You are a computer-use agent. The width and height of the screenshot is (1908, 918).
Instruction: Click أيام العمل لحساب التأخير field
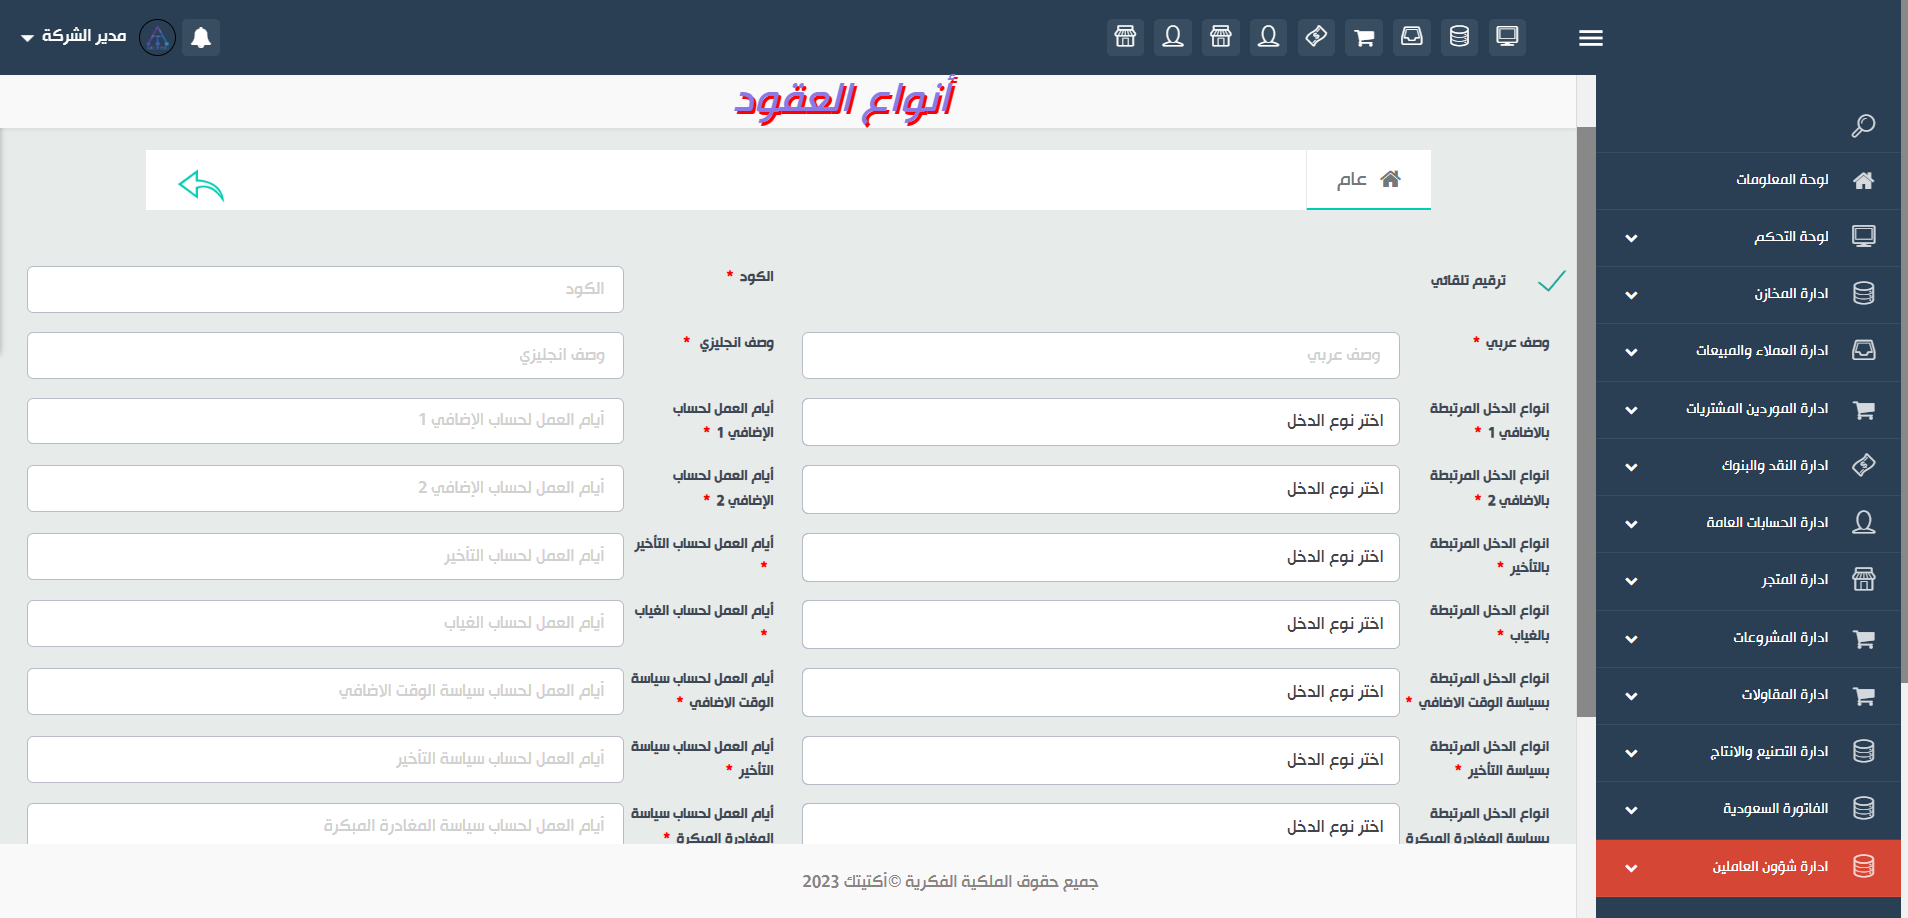pyautogui.click(x=325, y=556)
